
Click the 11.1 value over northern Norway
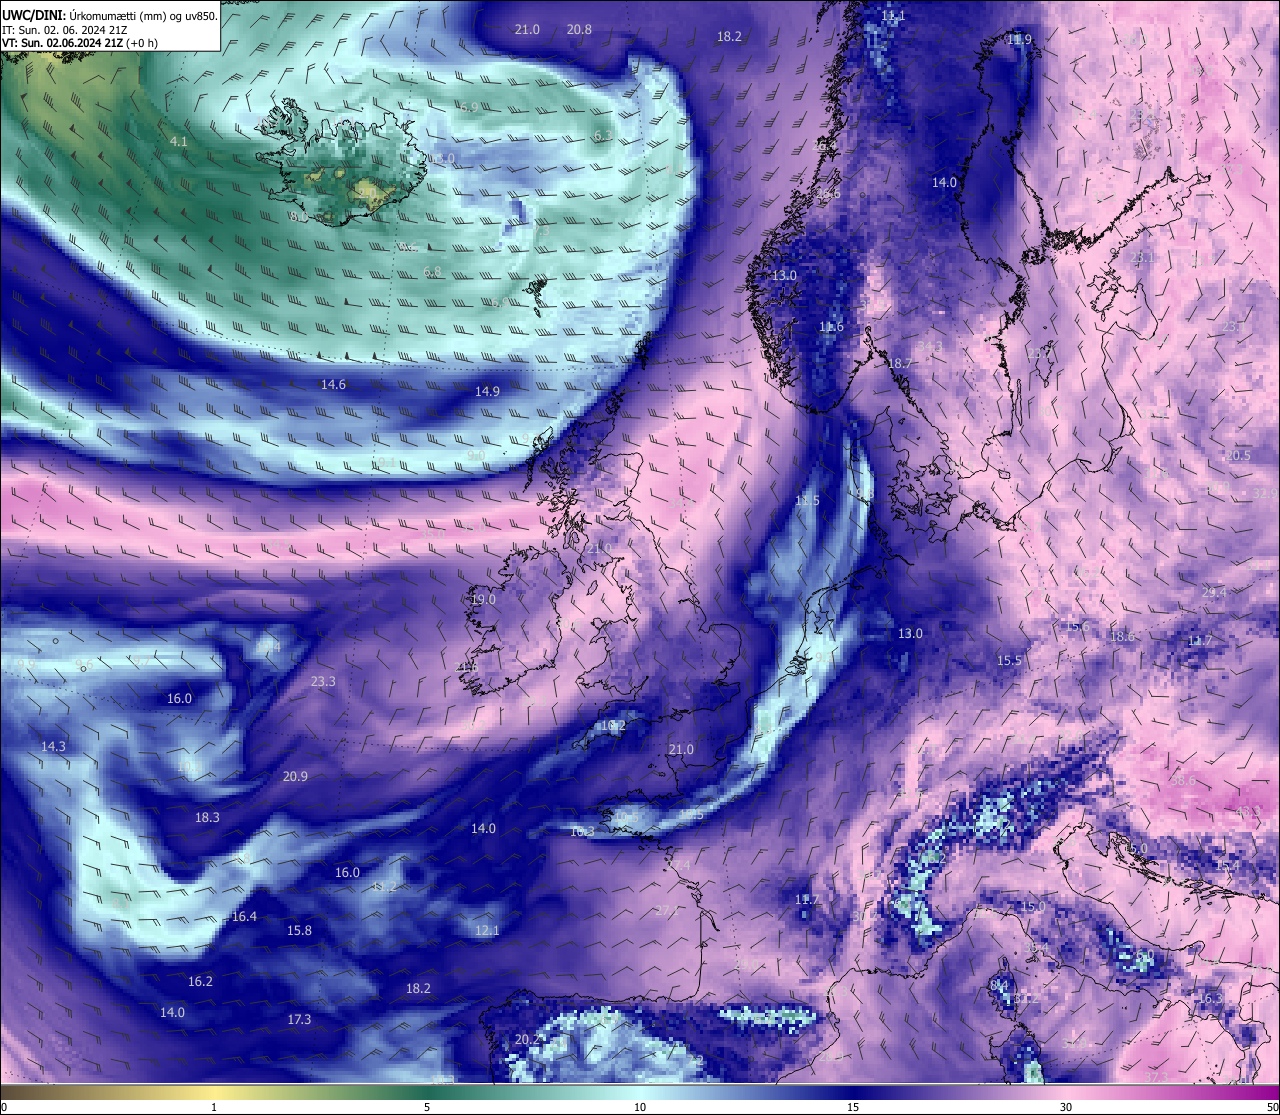tap(893, 16)
